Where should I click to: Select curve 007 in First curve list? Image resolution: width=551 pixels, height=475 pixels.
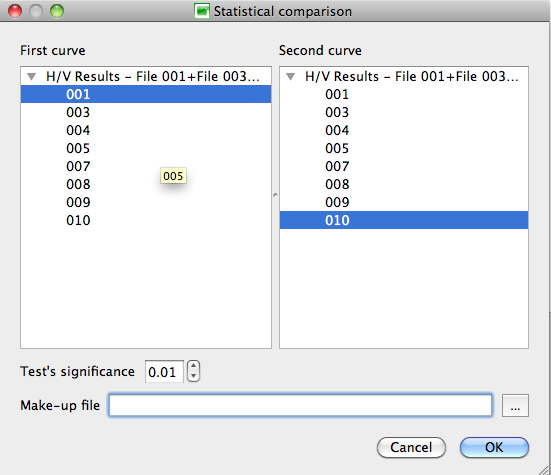[146, 166]
